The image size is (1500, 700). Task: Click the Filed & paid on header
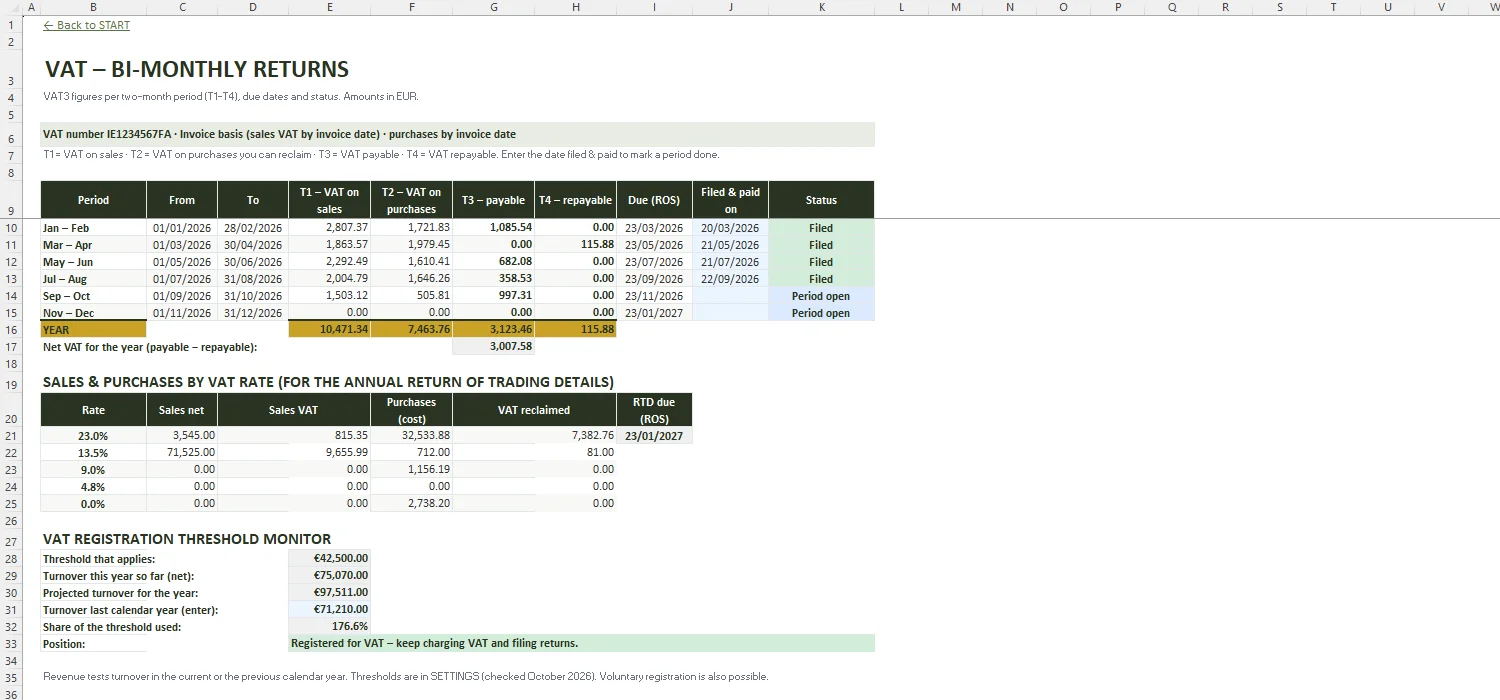tap(730, 200)
